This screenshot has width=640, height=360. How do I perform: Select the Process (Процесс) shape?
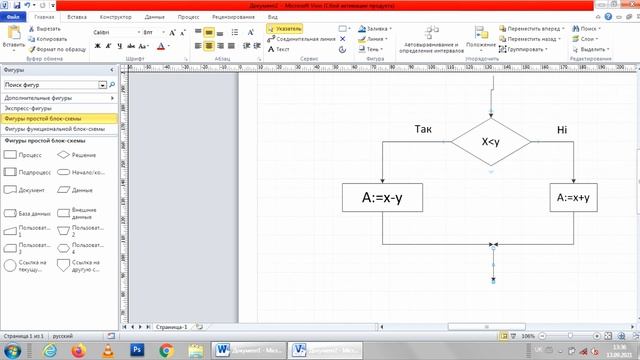coord(23,155)
